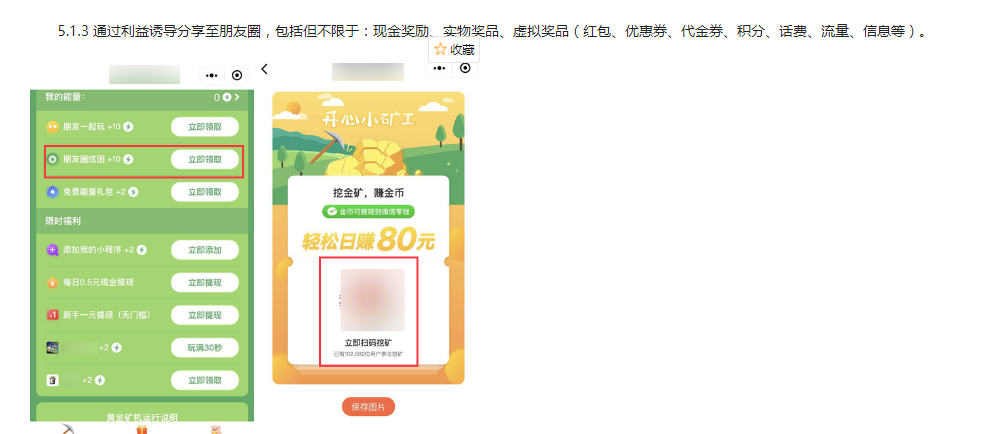Click the orange 保存图片 button
This screenshot has width=982, height=434.
pos(368,407)
